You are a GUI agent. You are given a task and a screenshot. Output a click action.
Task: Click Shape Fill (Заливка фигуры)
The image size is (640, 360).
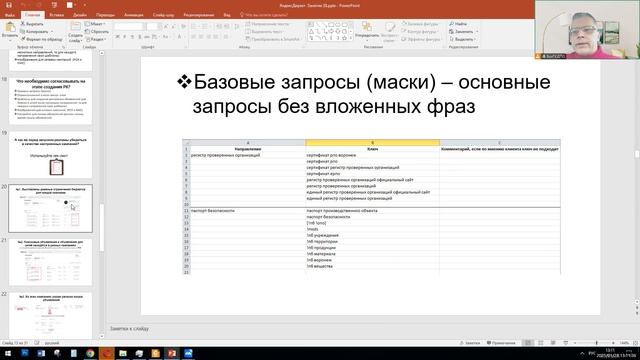[420, 24]
